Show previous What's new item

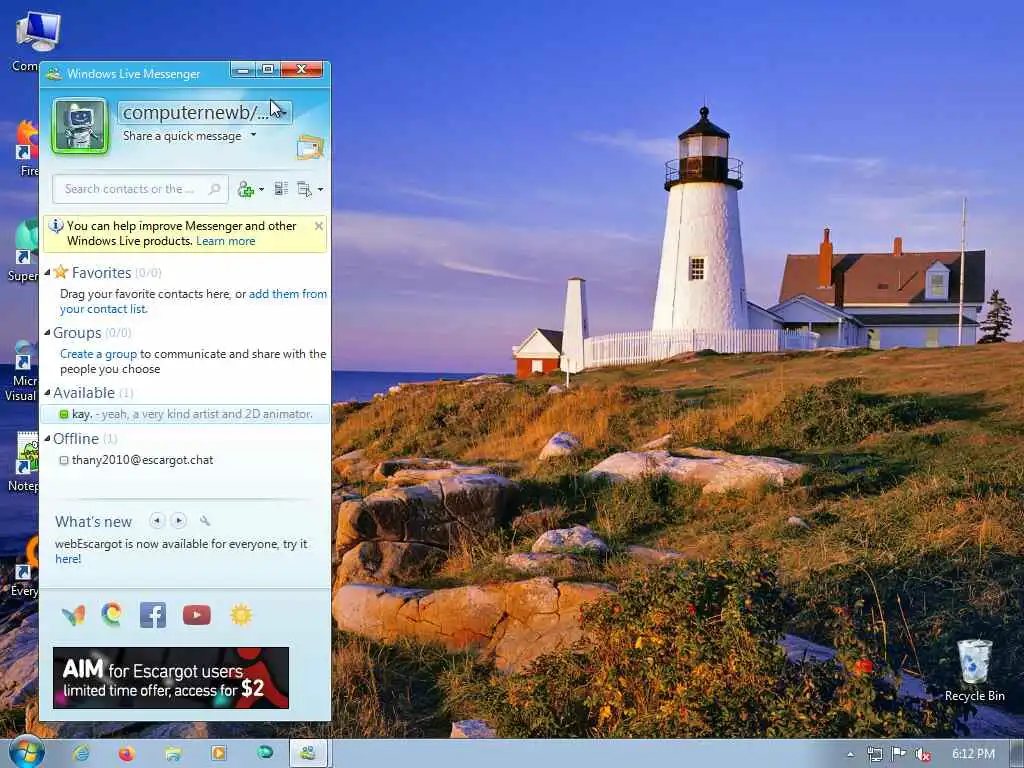[157, 520]
